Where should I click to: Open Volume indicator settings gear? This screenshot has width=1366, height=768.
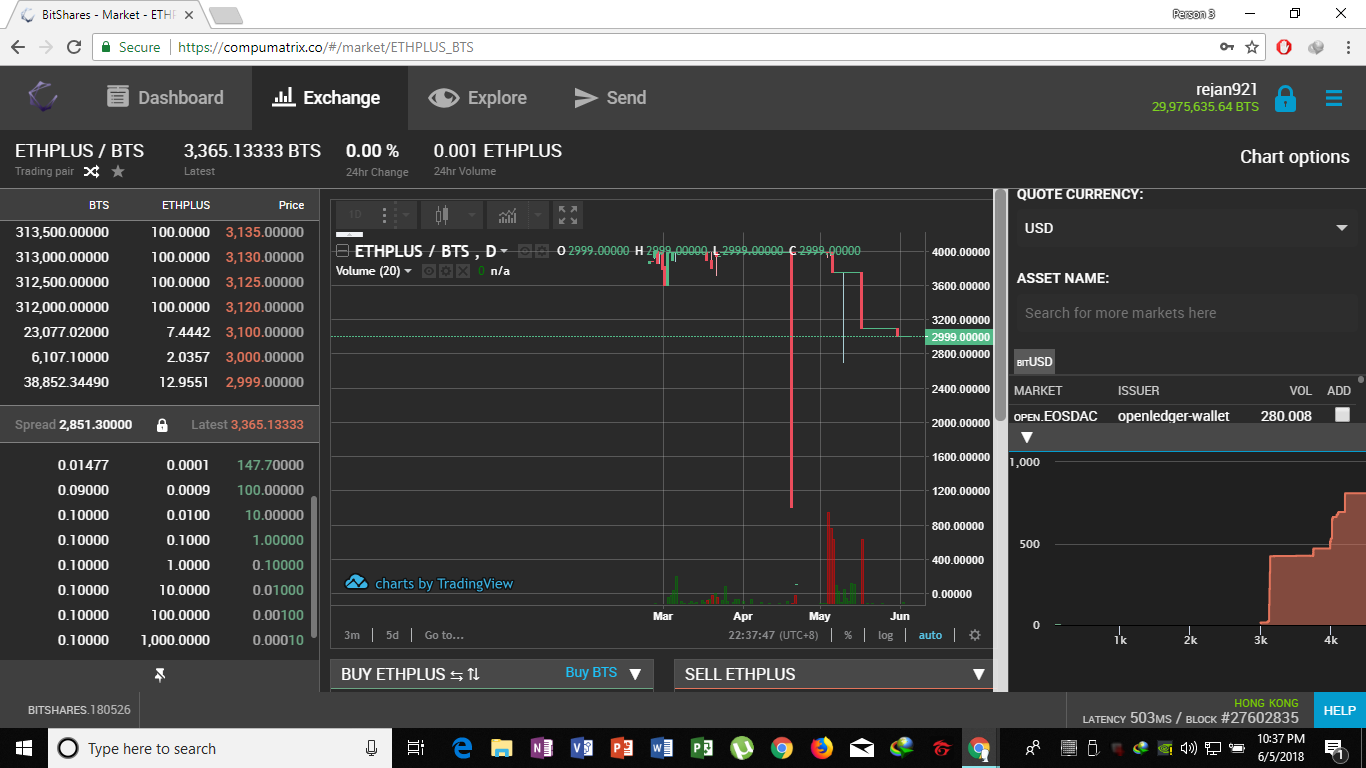pos(446,271)
